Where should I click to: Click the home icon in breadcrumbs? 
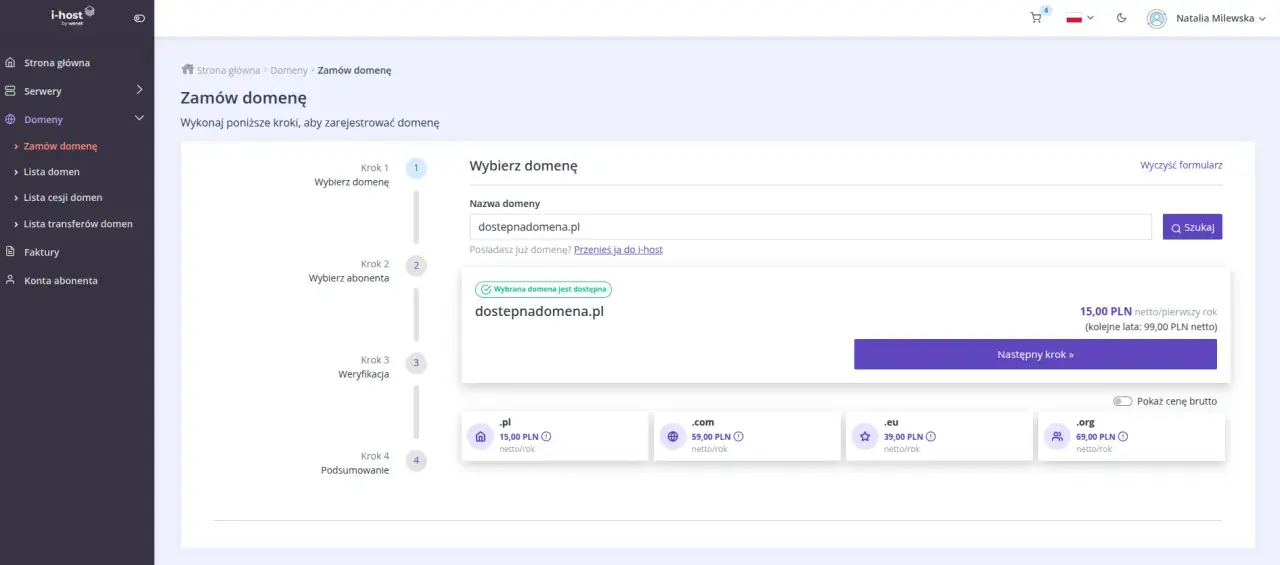pyautogui.click(x=187, y=70)
